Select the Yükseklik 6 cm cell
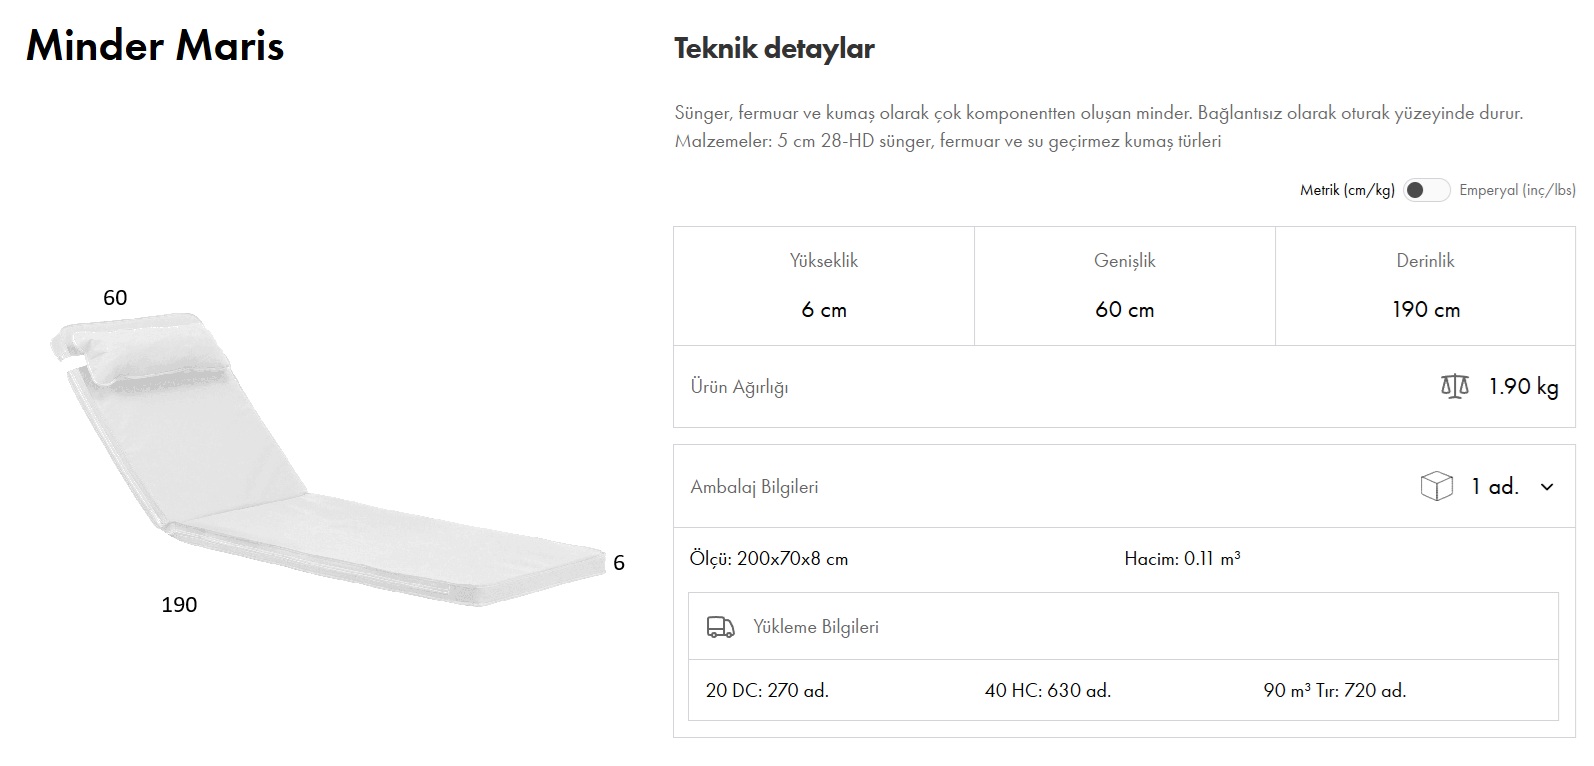 [x=824, y=286]
